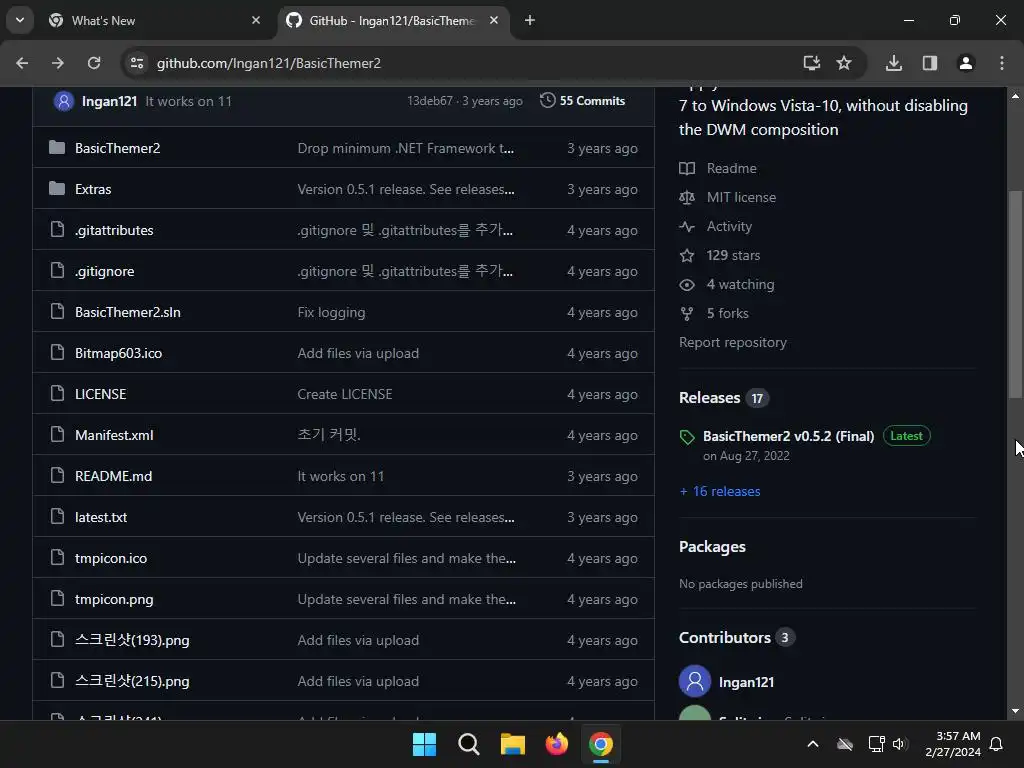Image resolution: width=1024 pixels, height=768 pixels.
Task: Go forward in browser history
Action: click(x=58, y=63)
